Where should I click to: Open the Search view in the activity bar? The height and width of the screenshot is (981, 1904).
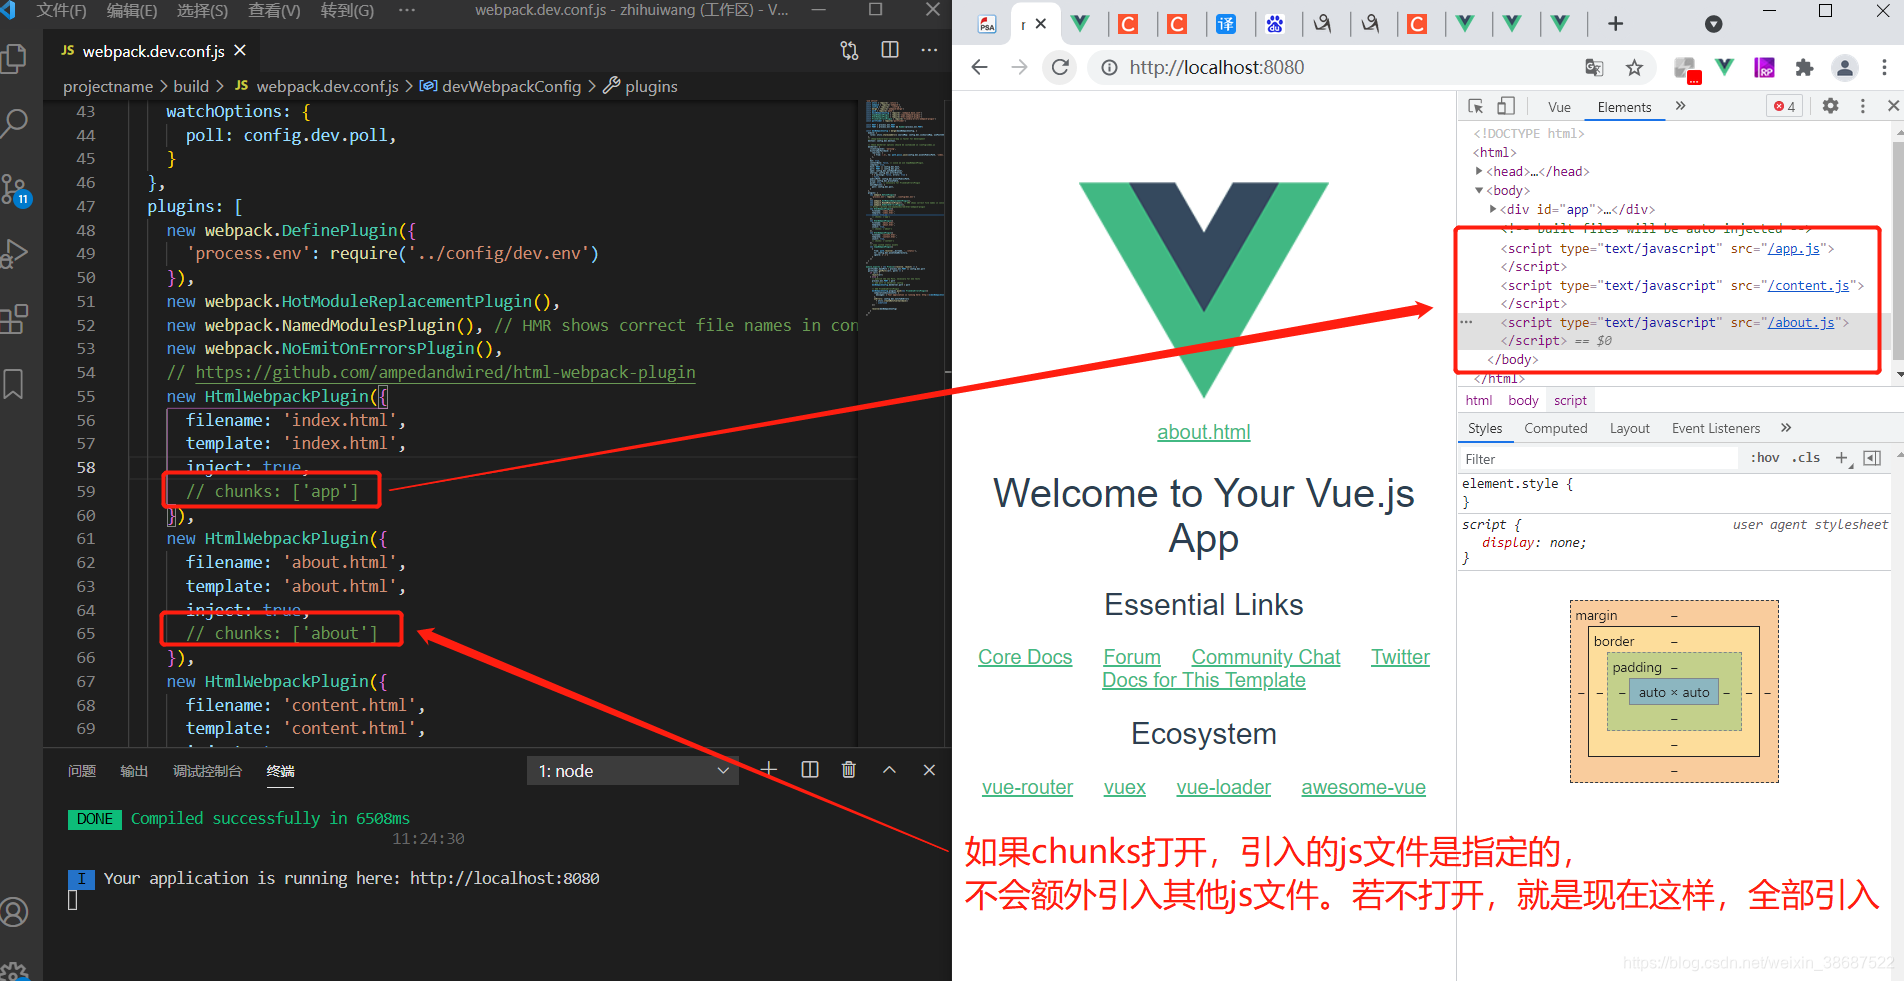click(14, 123)
